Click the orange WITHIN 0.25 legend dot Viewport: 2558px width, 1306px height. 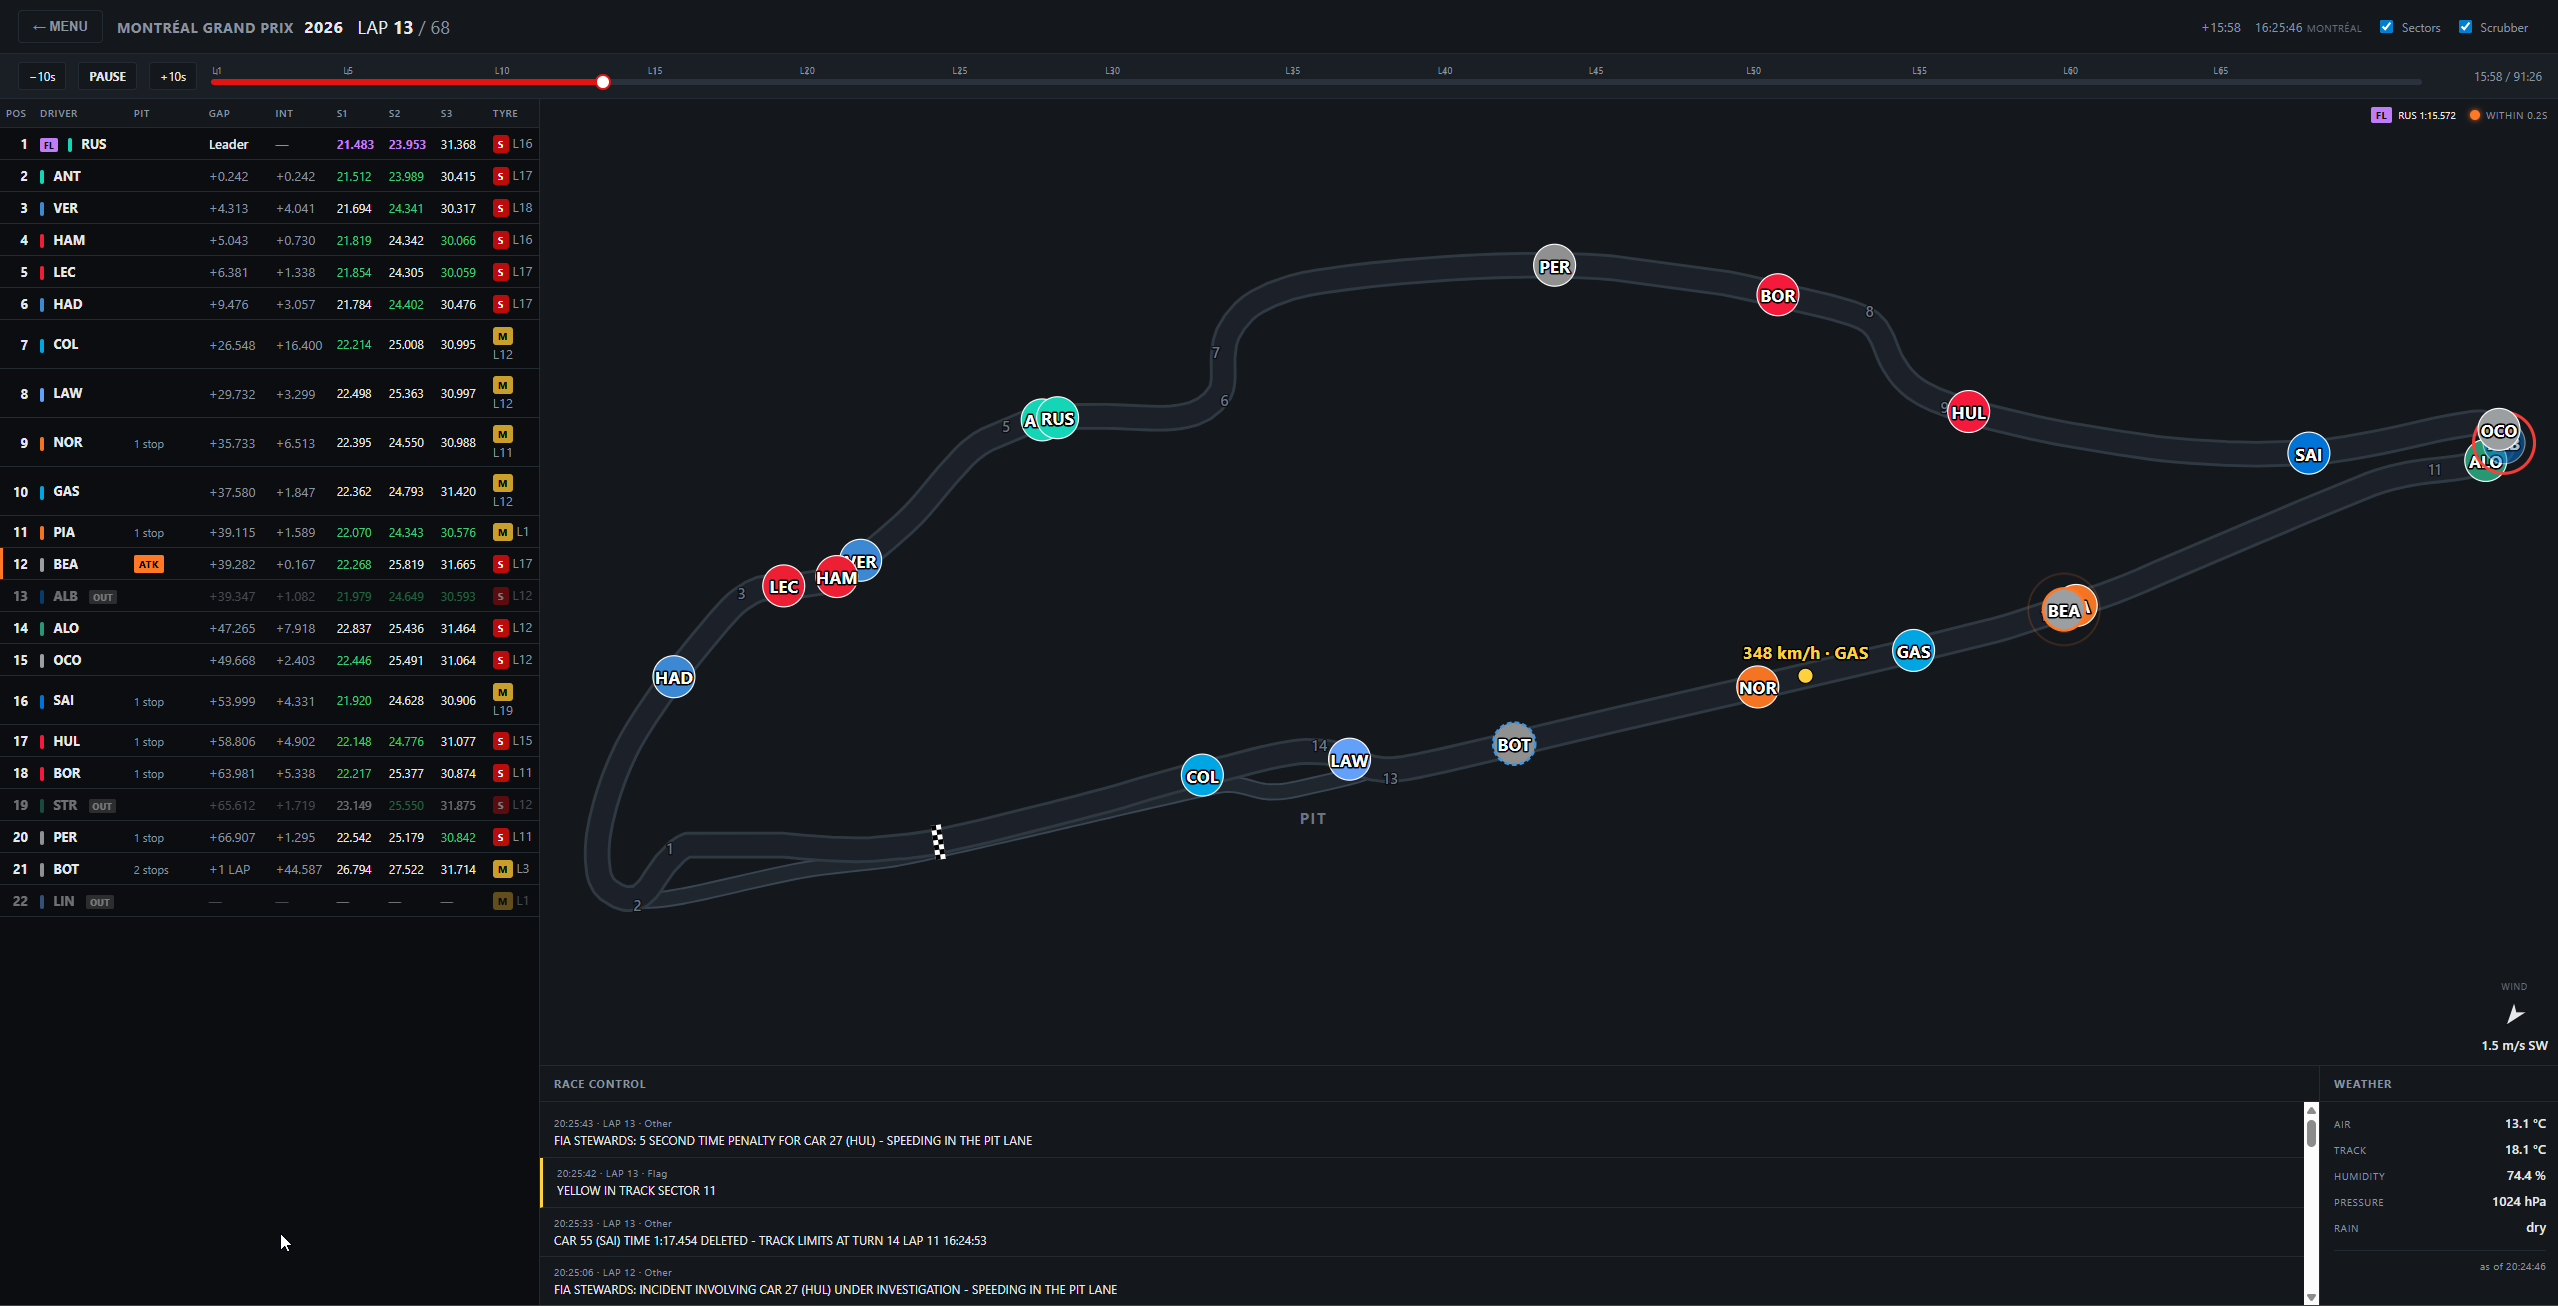point(2475,115)
